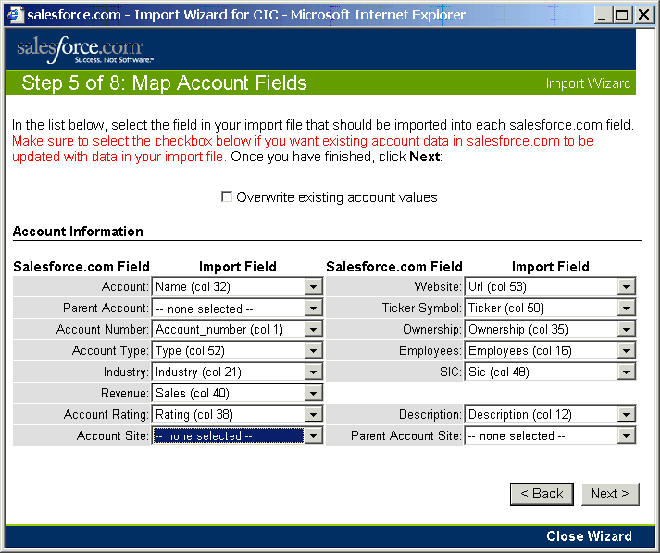Viewport: 660px width, 553px height.
Task: Open the Employees import field dropdown
Action: click(x=550, y=351)
